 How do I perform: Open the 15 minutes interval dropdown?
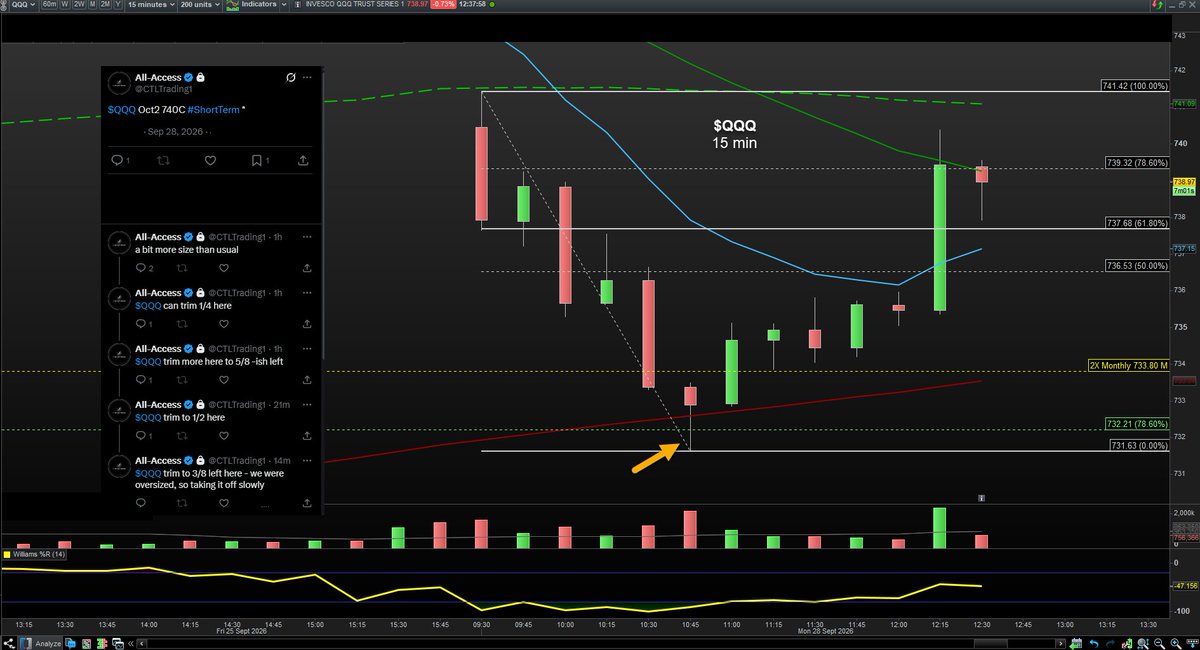151,7
